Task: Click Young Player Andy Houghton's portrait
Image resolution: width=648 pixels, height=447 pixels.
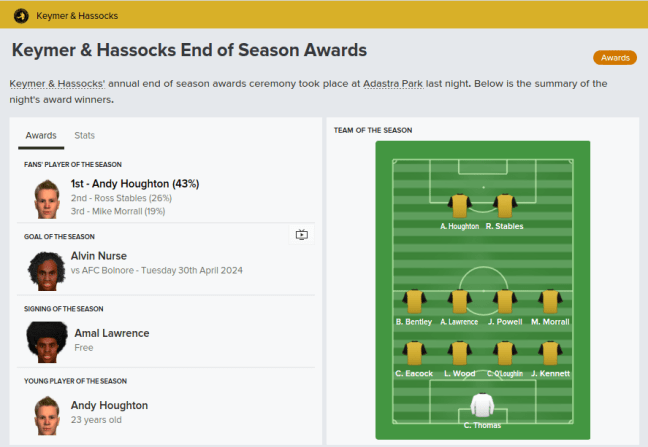Action: [x=45, y=412]
